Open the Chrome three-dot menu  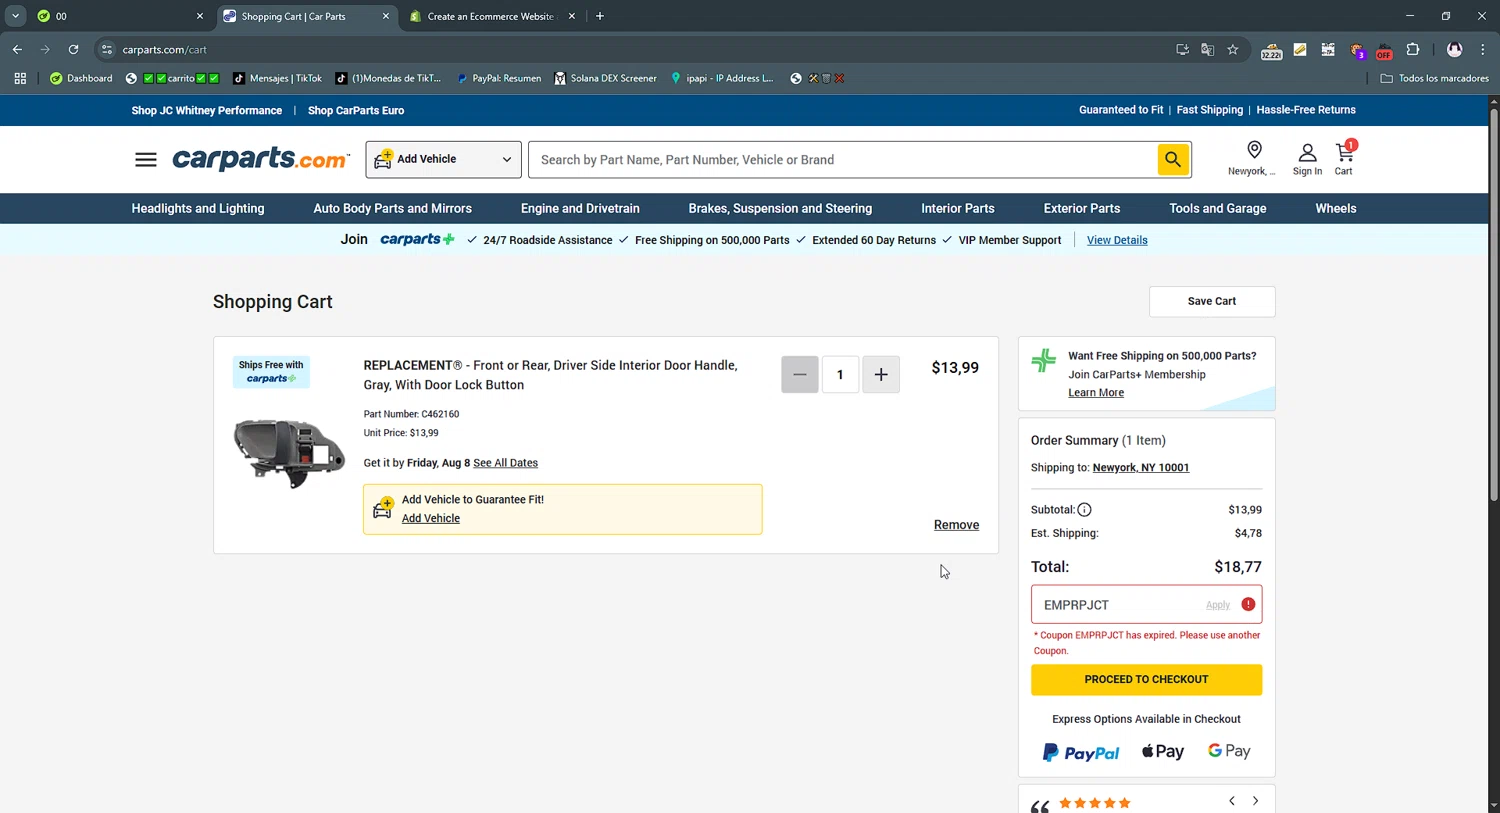(x=1483, y=49)
